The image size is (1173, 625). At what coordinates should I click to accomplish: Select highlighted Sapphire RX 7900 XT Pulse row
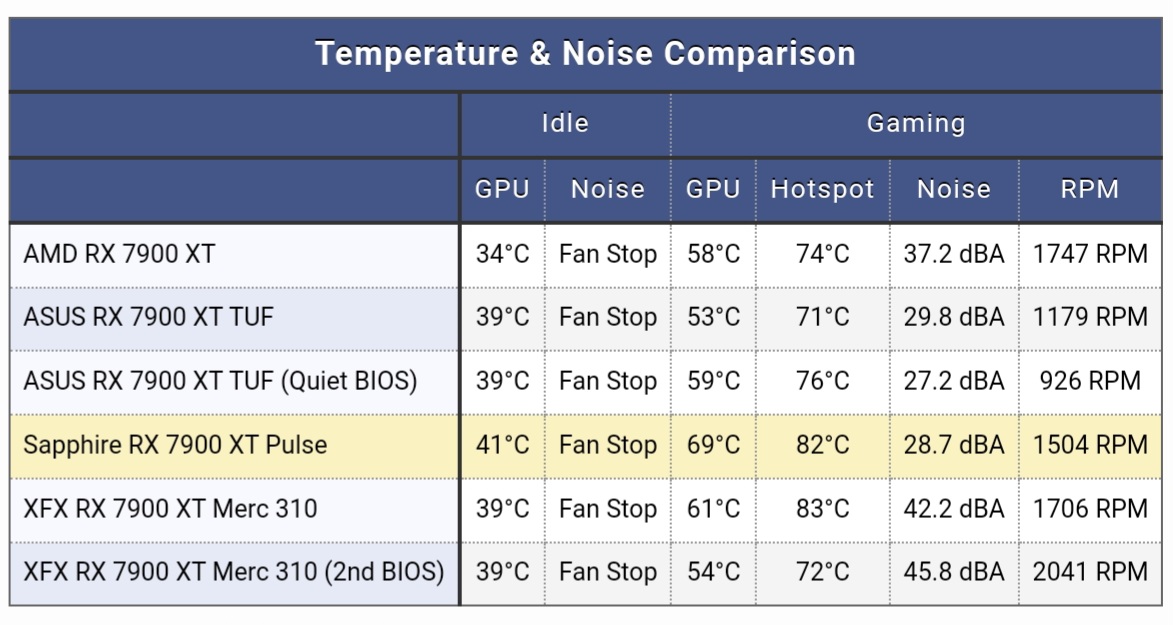(585, 446)
